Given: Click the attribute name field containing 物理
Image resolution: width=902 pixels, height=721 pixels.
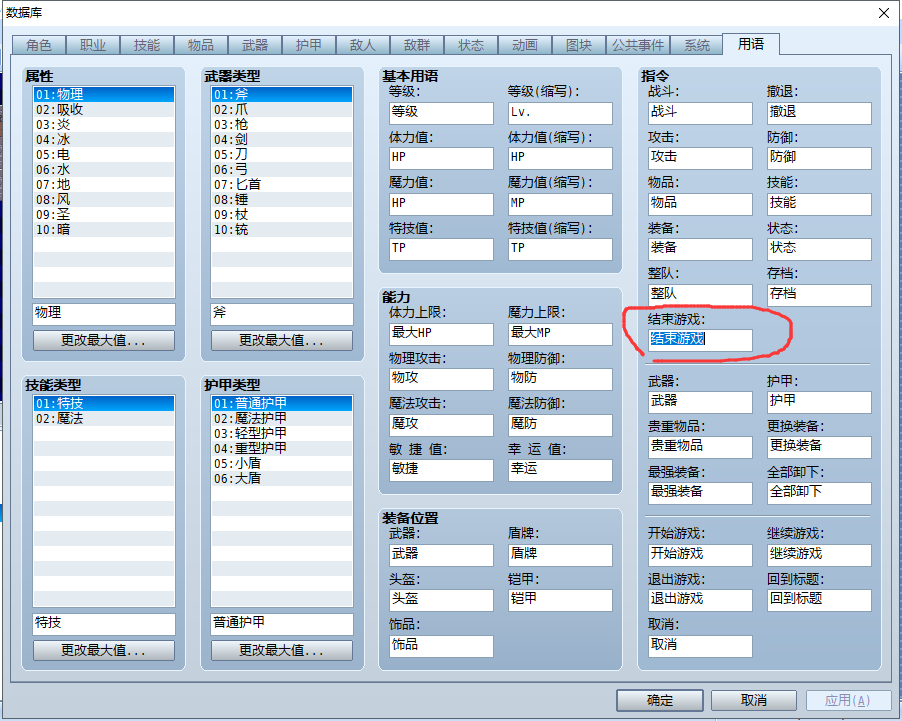Looking at the screenshot, I should [104, 314].
